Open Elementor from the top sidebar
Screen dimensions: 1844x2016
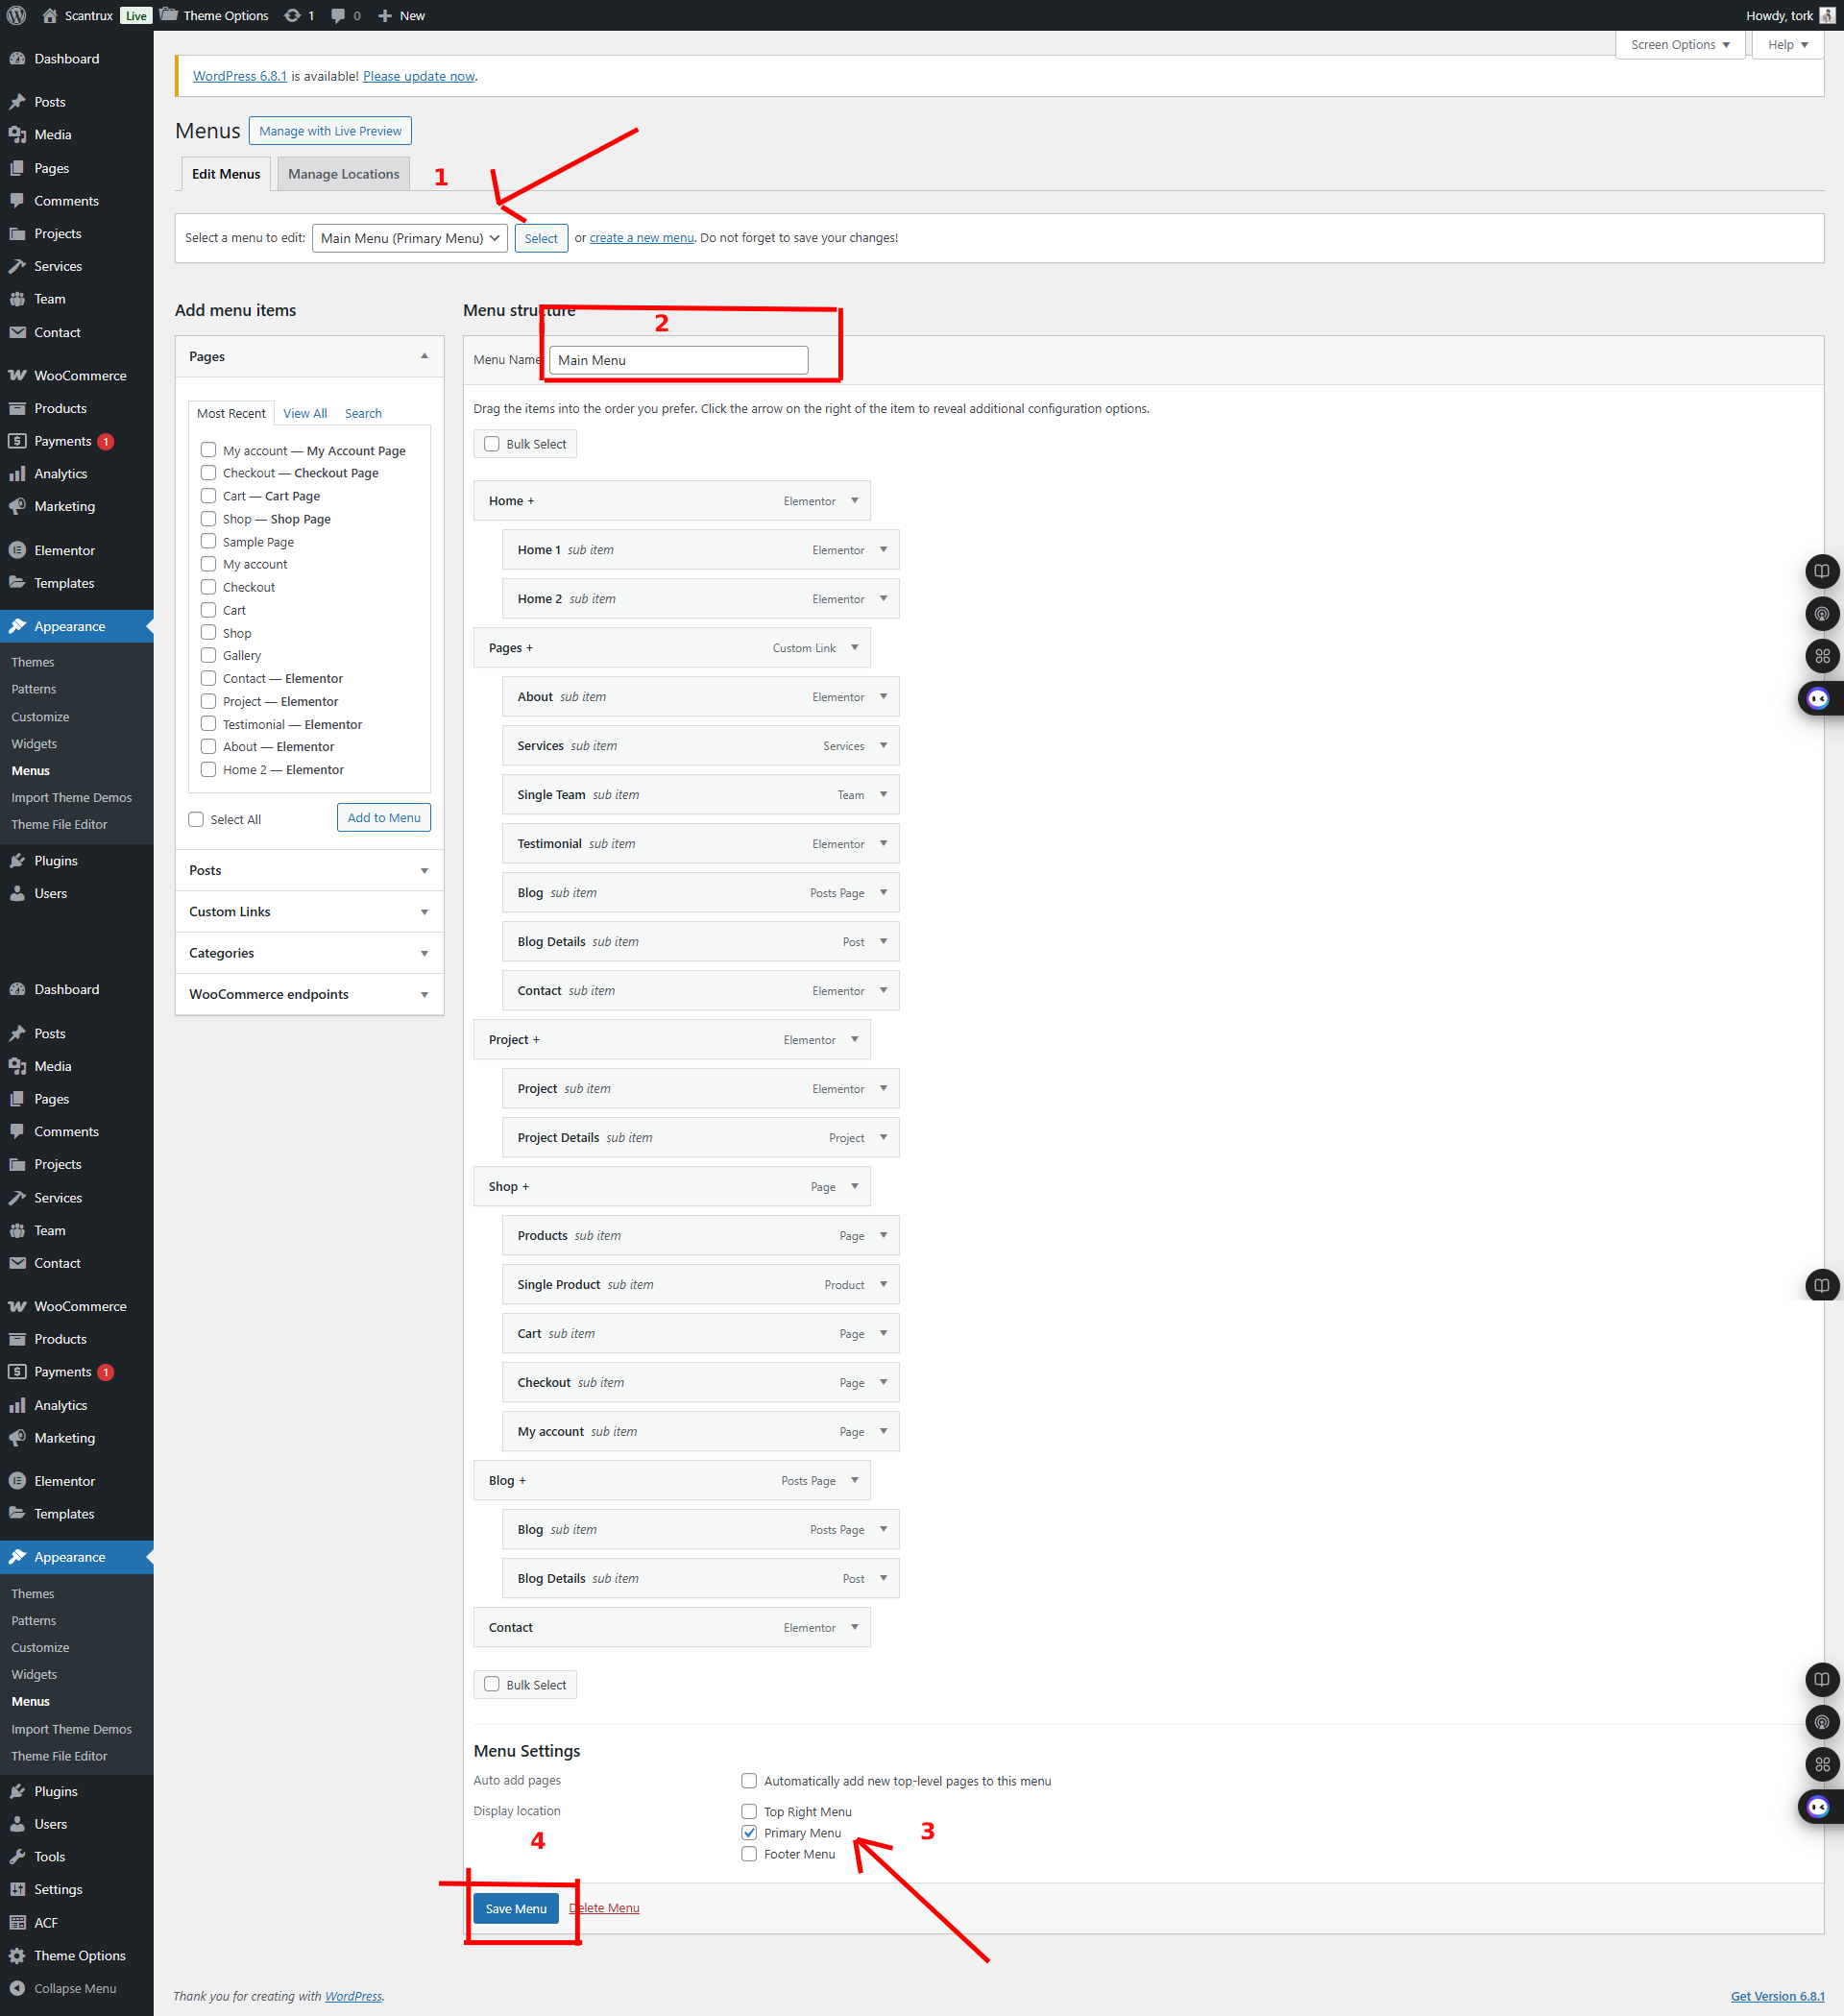click(64, 550)
